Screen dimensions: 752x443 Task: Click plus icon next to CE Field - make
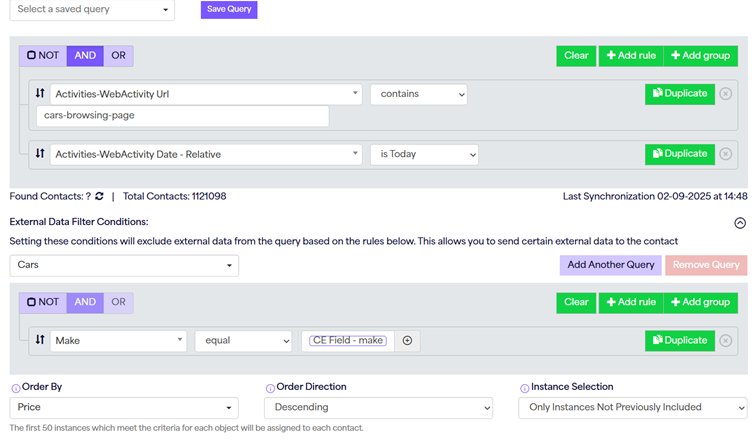[x=407, y=340]
